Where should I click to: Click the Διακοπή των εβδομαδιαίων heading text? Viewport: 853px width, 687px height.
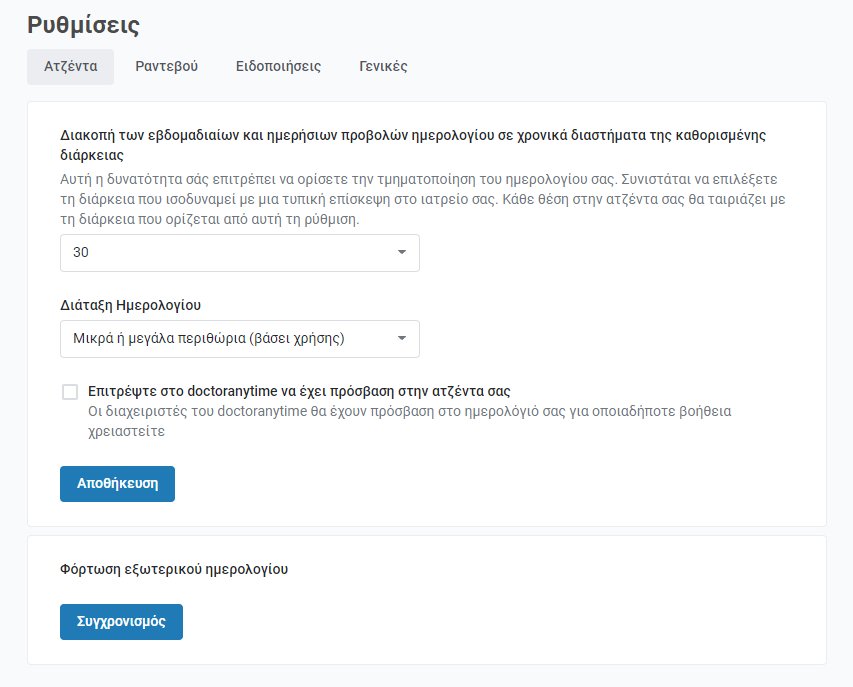(413, 145)
